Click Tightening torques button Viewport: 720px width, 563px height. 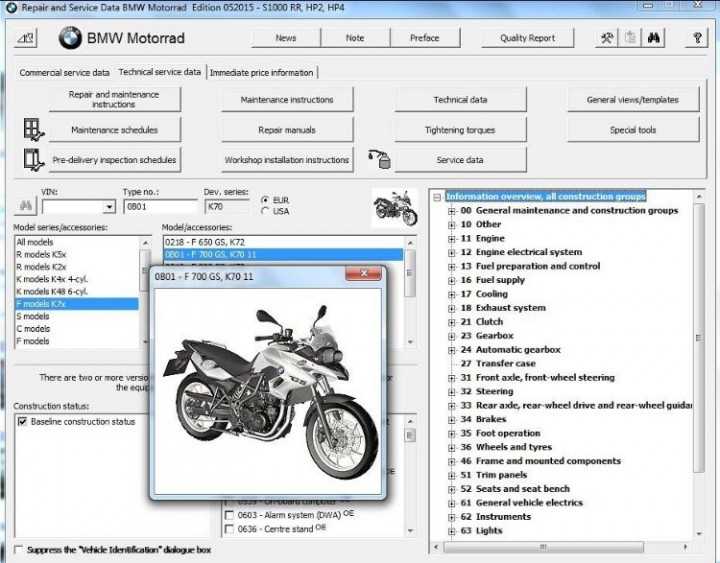click(x=460, y=130)
